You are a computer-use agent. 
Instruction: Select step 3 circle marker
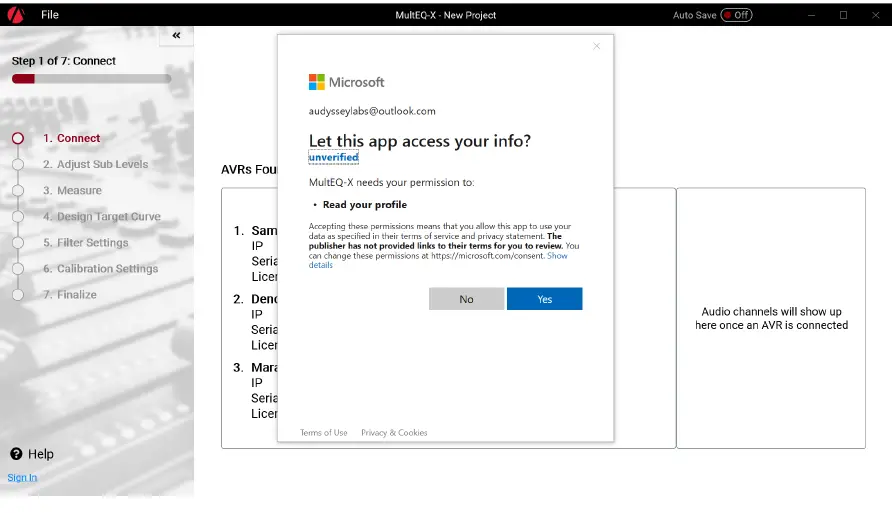coord(18,191)
